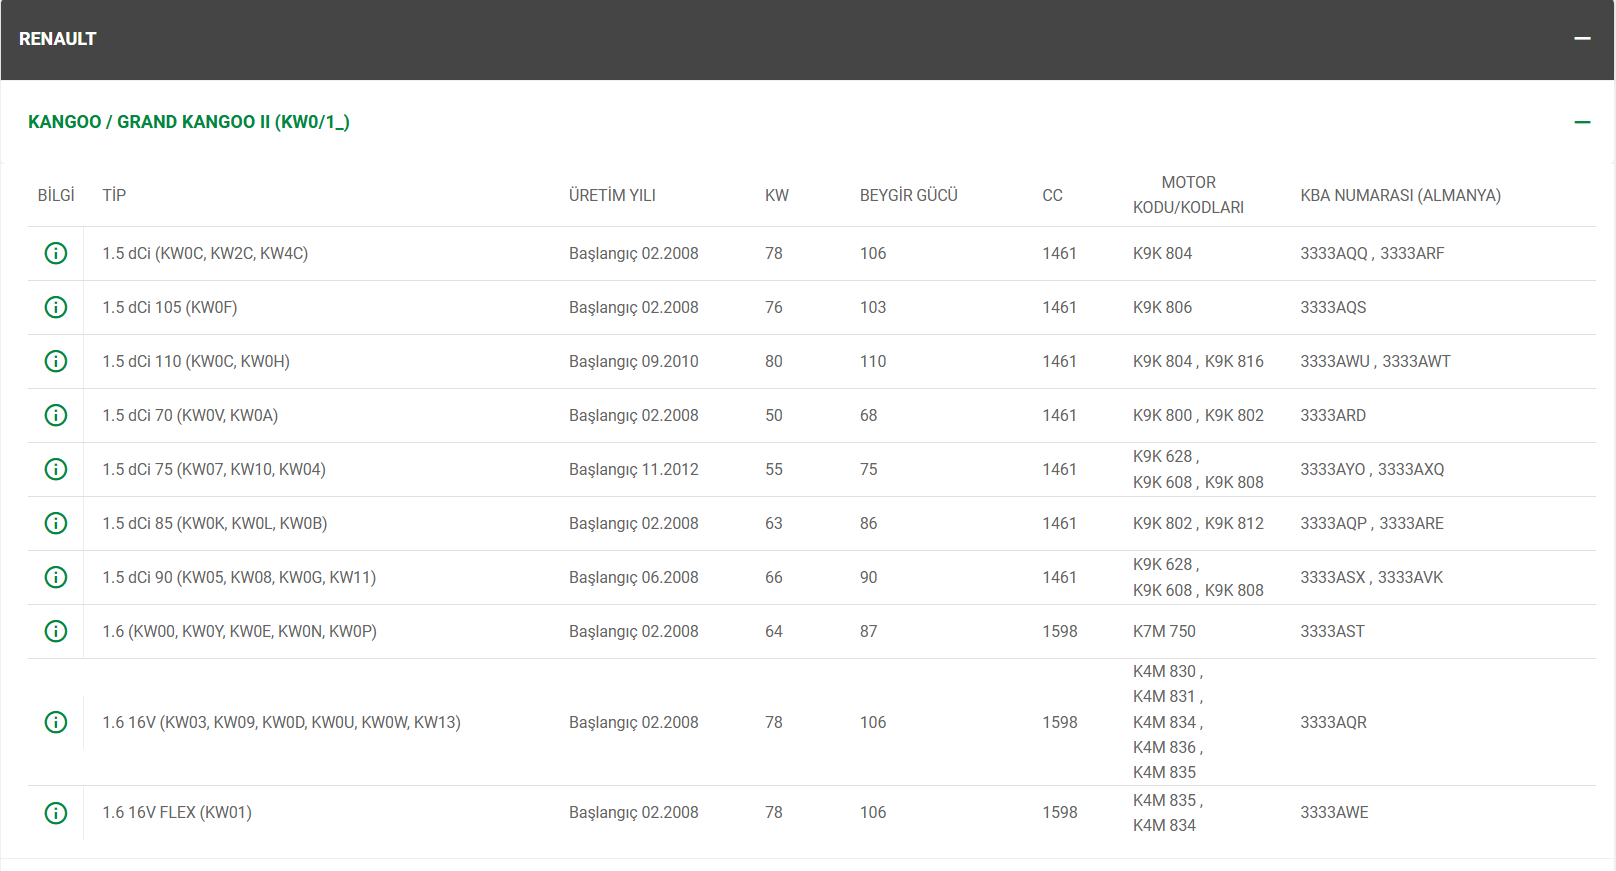Screen dimensions: 1616x871
Task: Open info for 1.5 dCi 105 (KW0F)
Action: [56, 307]
